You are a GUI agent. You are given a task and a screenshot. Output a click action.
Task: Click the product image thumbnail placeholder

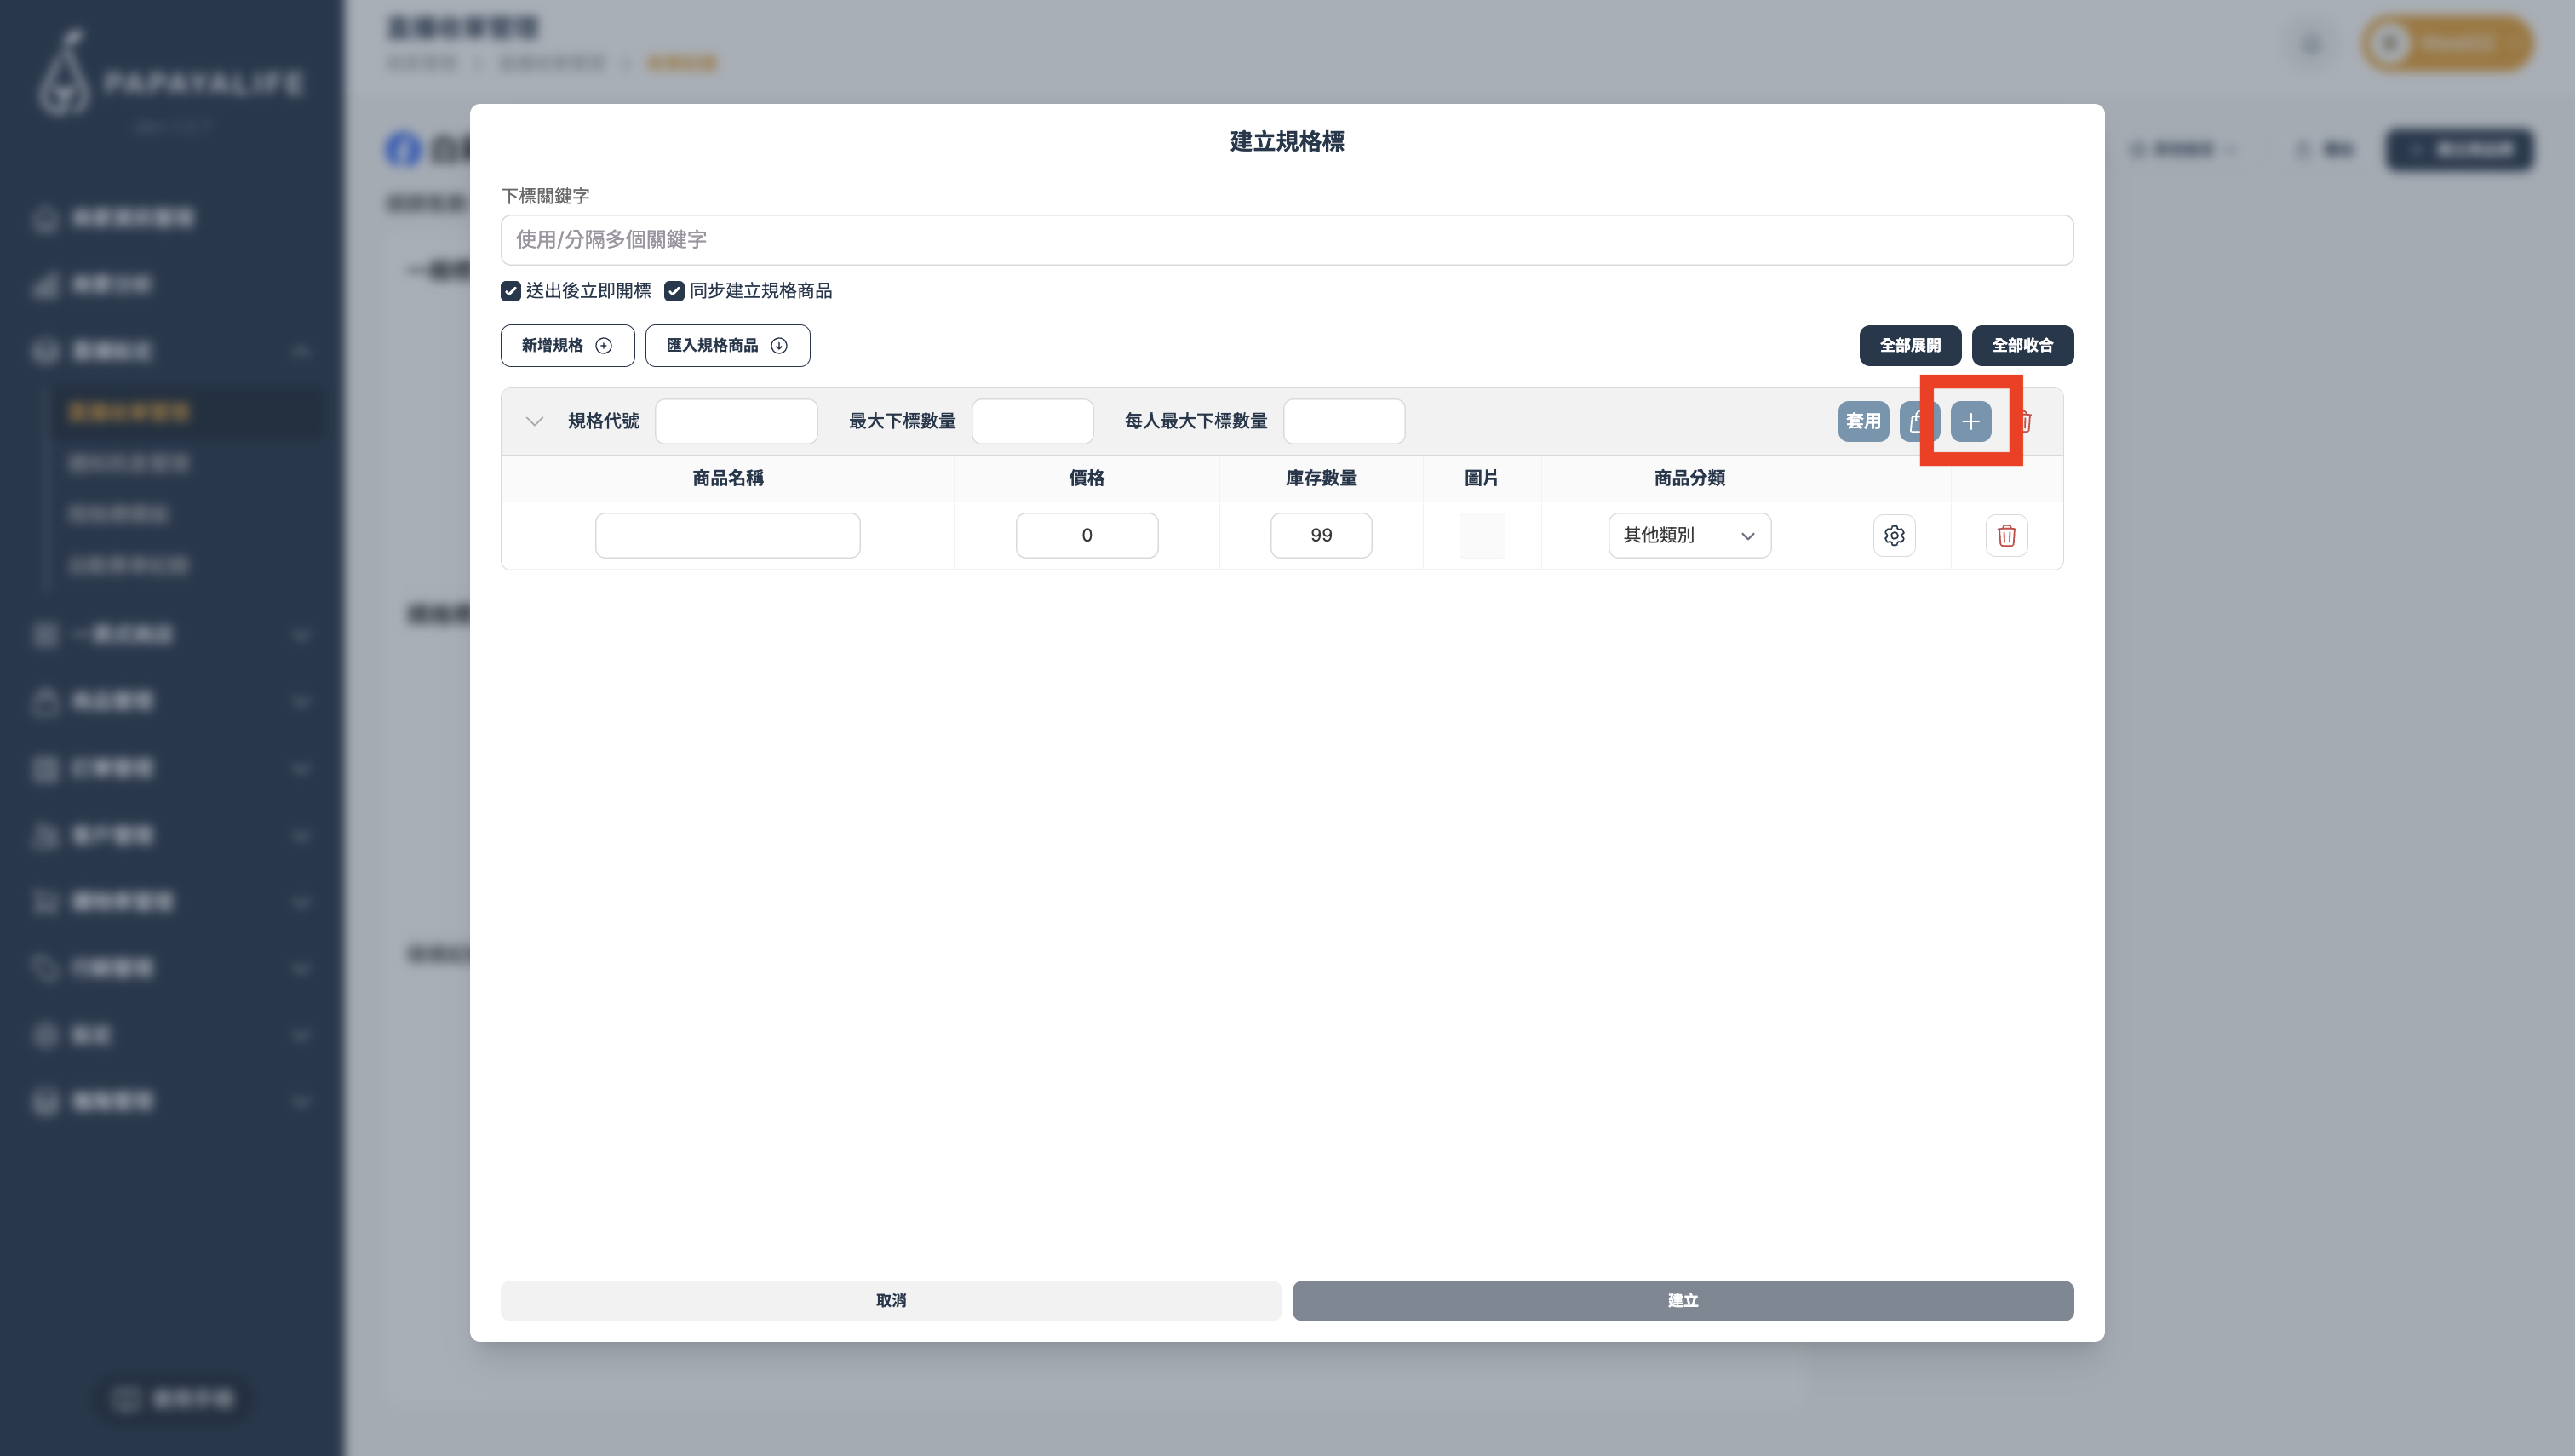pos(1481,535)
